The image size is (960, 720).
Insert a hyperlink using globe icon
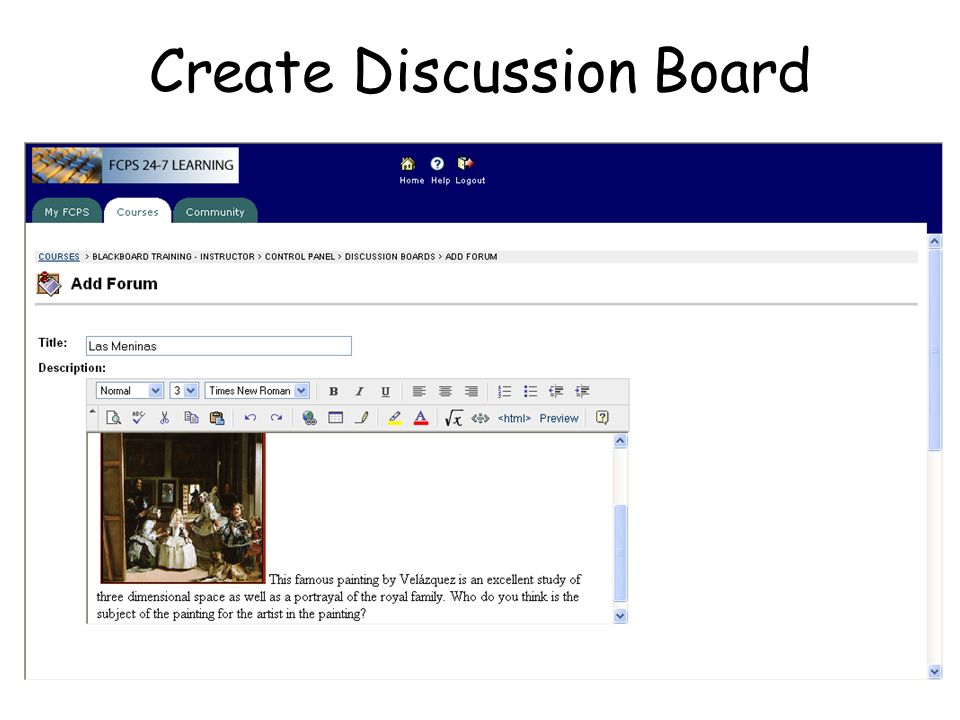[310, 418]
